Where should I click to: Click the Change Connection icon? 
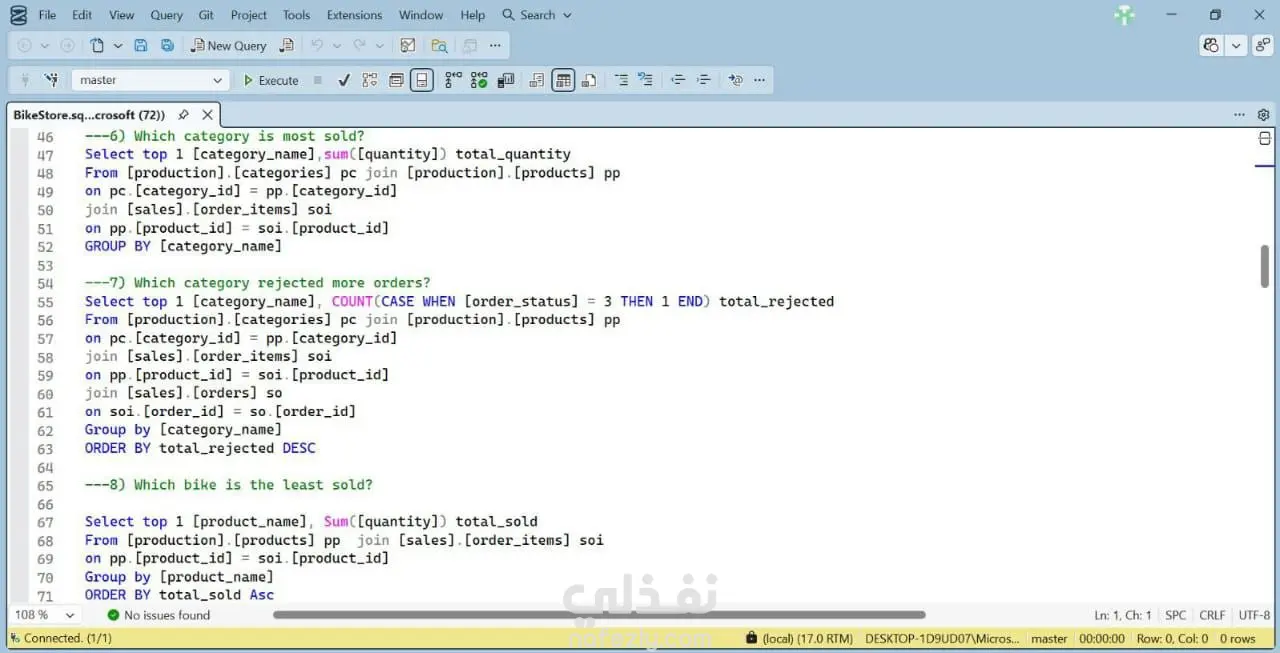click(x=53, y=80)
